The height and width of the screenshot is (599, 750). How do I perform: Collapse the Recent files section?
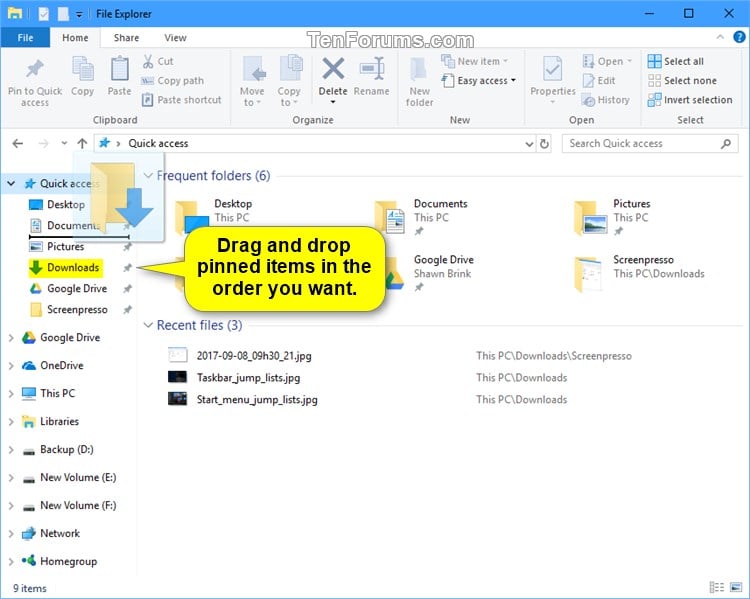[x=148, y=325]
